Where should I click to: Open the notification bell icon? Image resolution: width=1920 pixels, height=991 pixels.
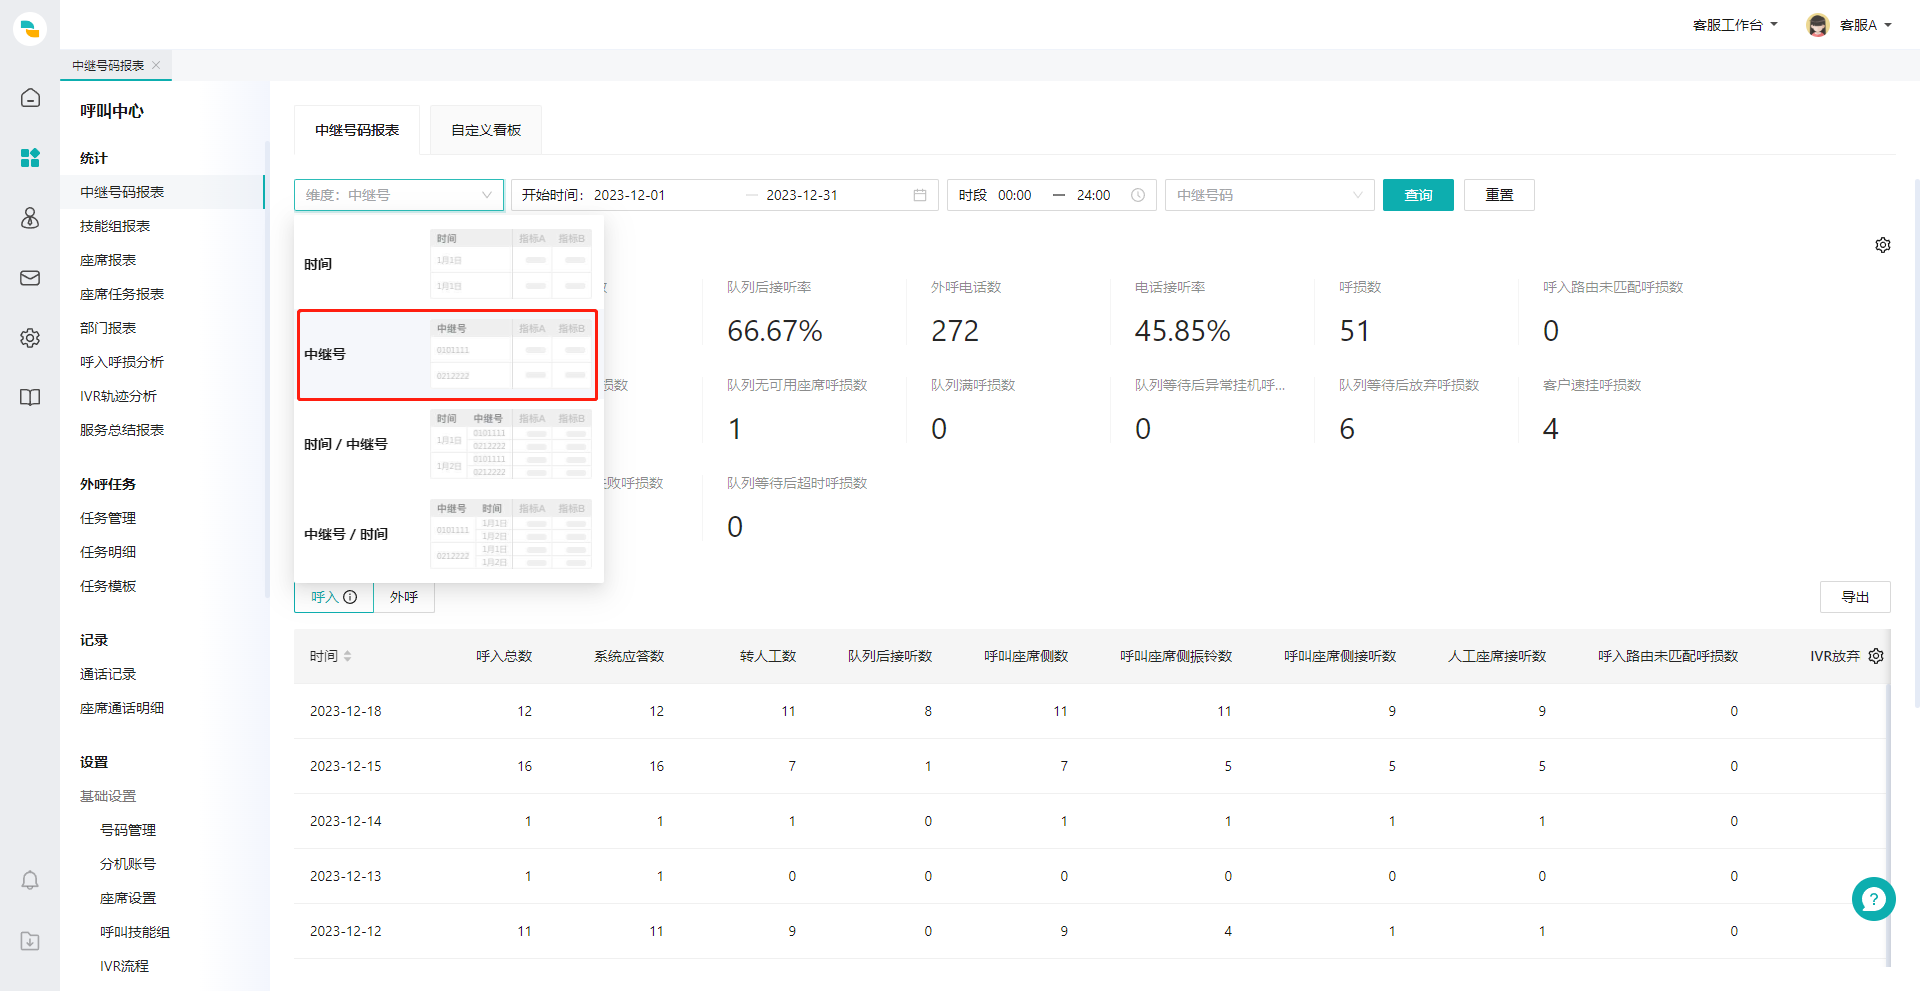tap(30, 880)
